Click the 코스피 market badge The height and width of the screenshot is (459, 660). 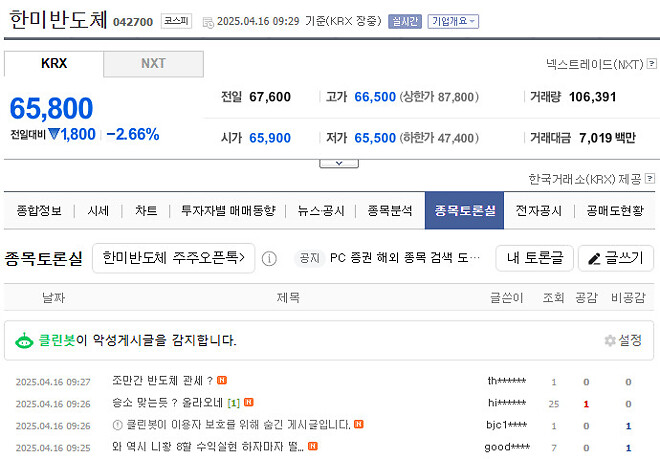point(176,21)
